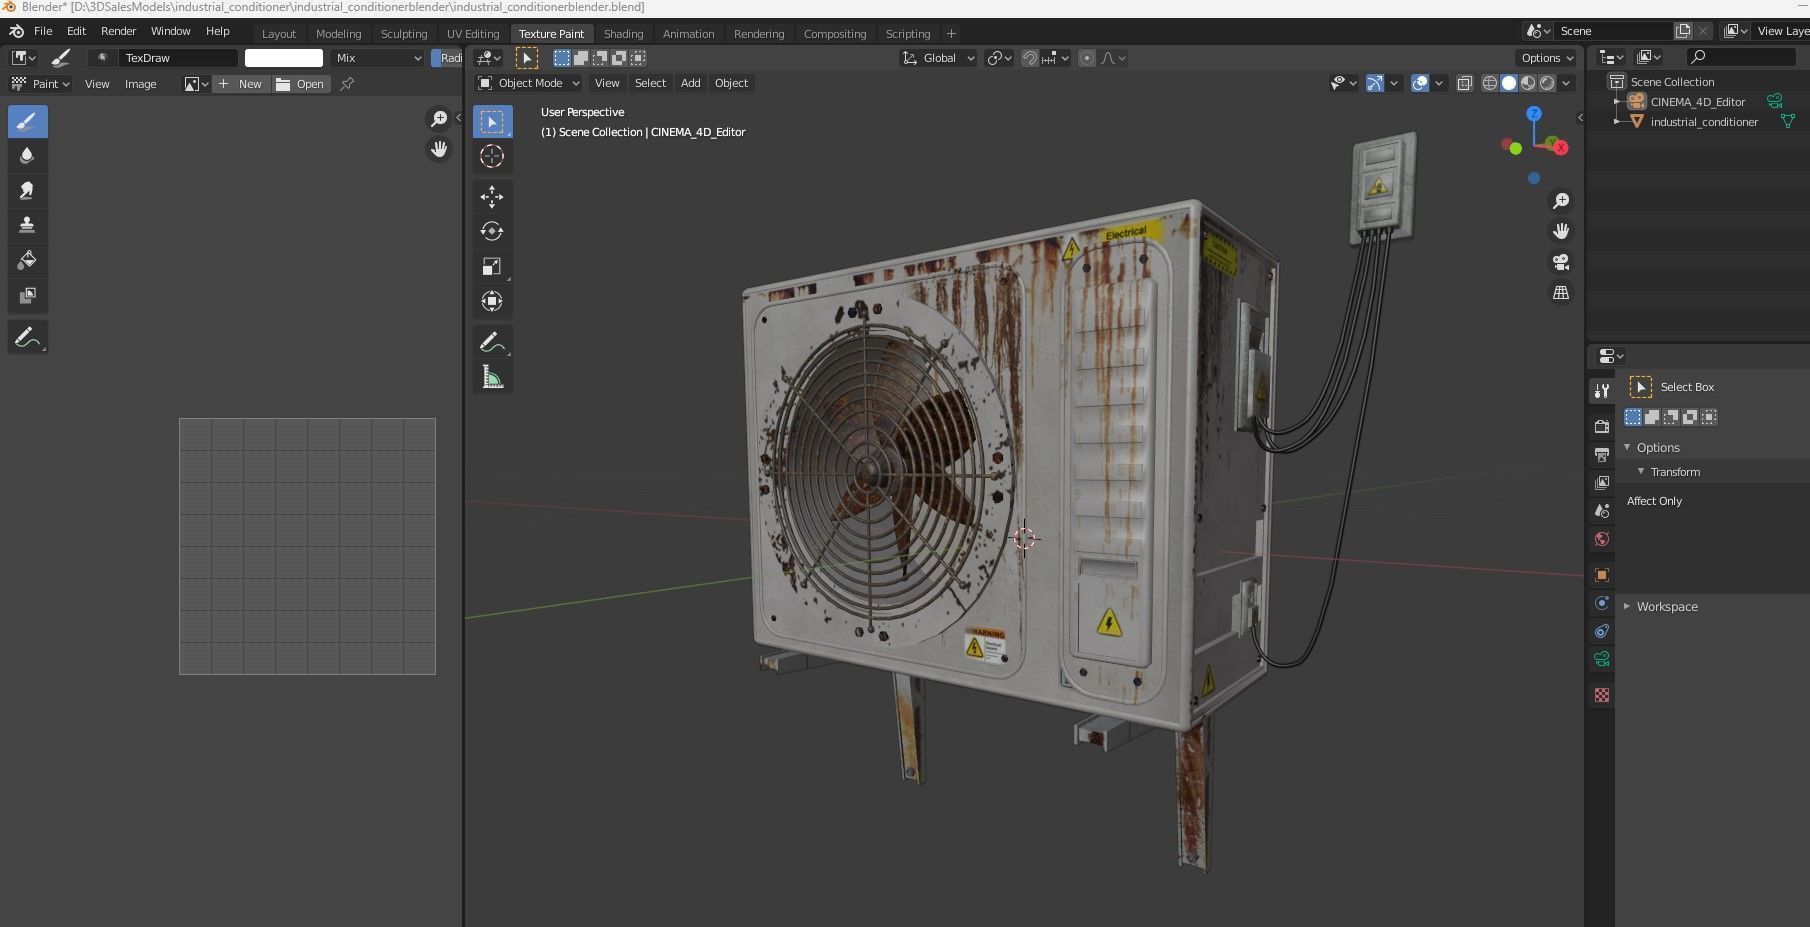The width and height of the screenshot is (1810, 927).
Task: Click the Open image button
Action: [300, 84]
